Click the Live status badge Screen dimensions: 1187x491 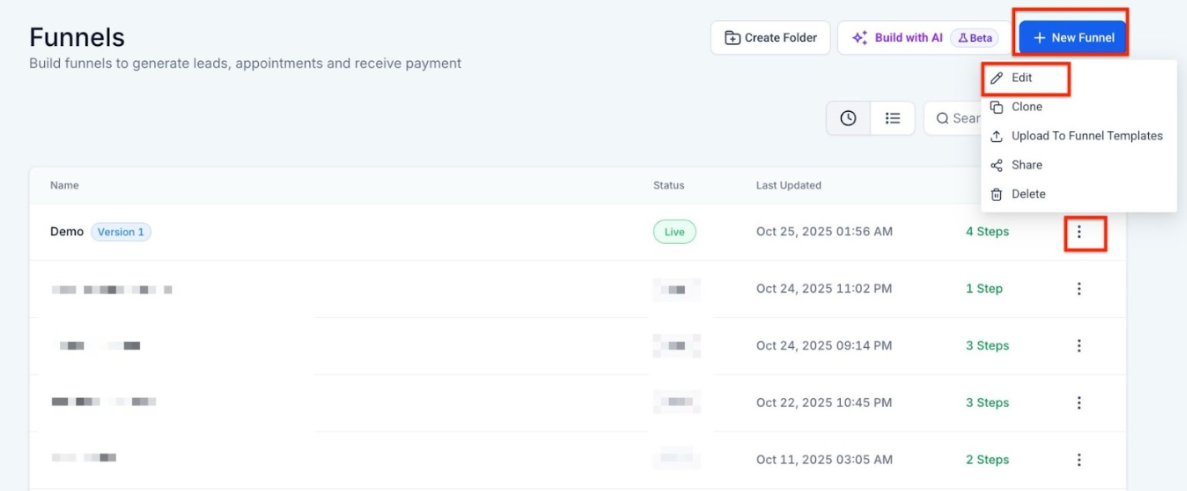(x=674, y=232)
